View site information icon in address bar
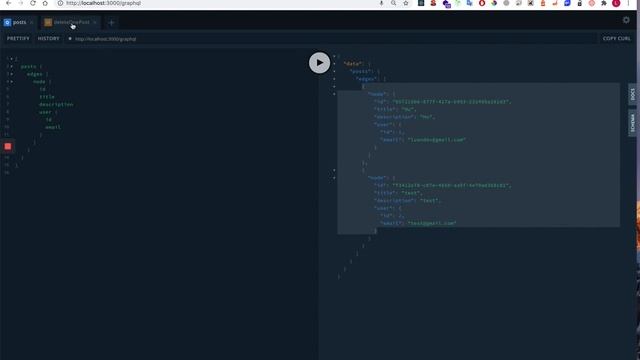This screenshot has height=360, width=640. coord(60,3)
